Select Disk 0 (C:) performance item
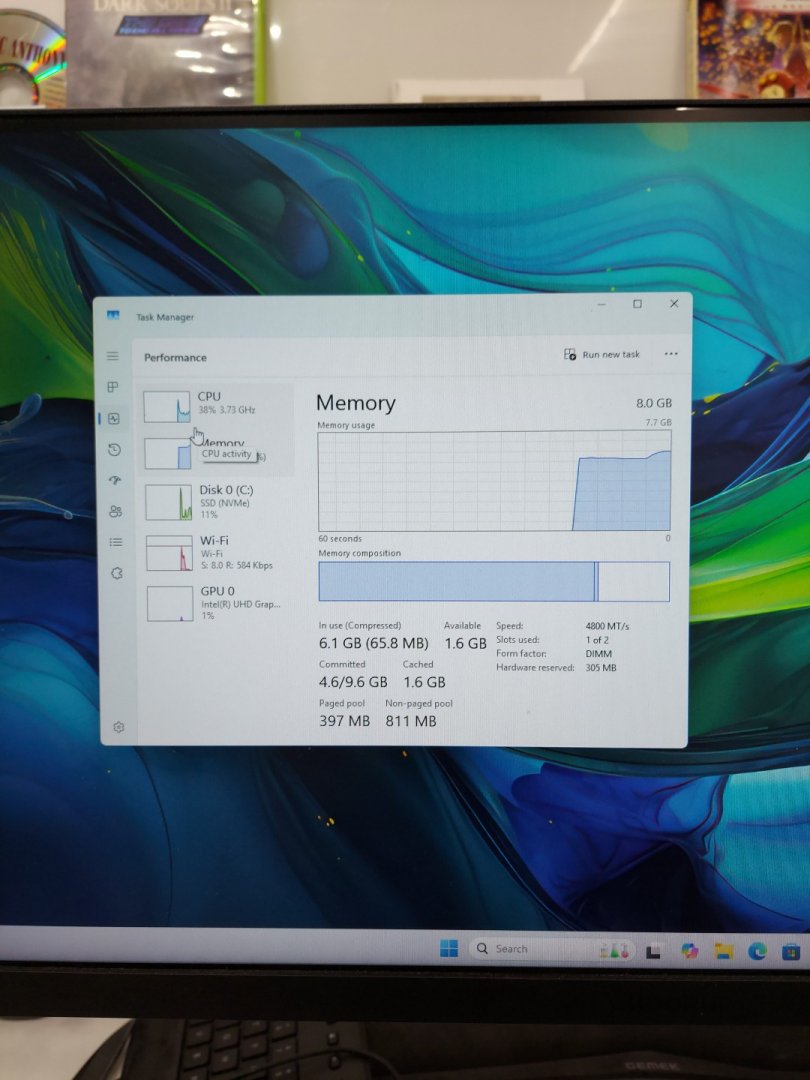810x1080 pixels. pos(217,501)
